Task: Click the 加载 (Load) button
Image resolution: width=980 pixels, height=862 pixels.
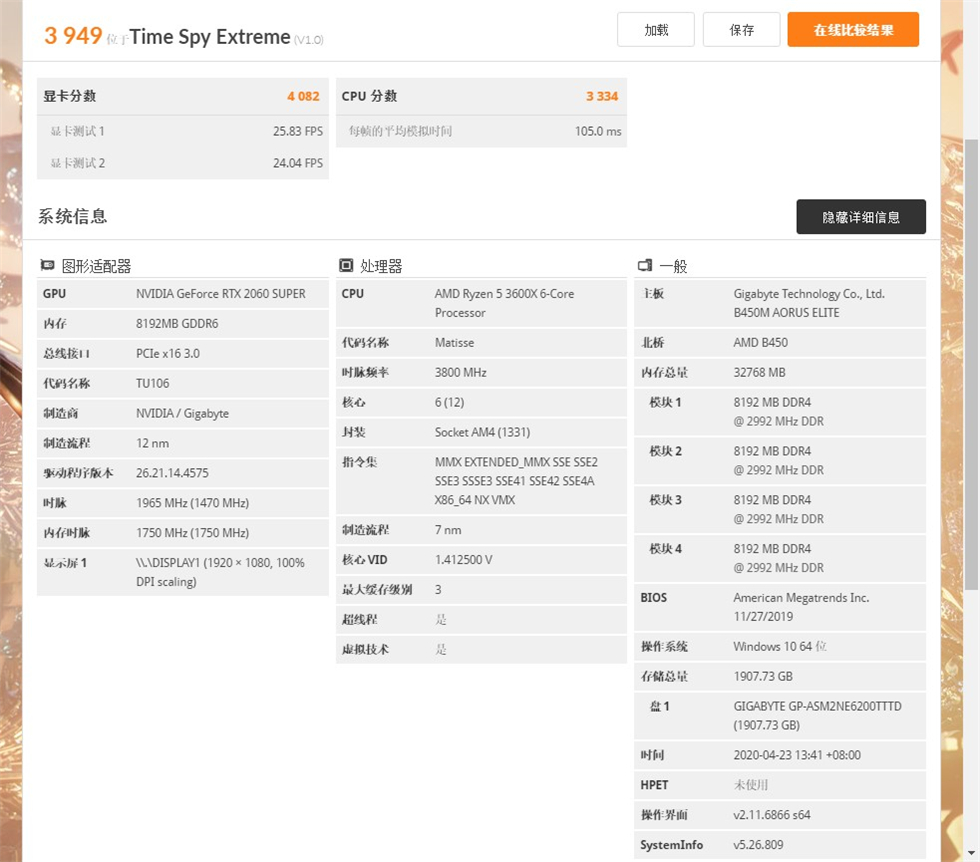Action: coord(656,29)
